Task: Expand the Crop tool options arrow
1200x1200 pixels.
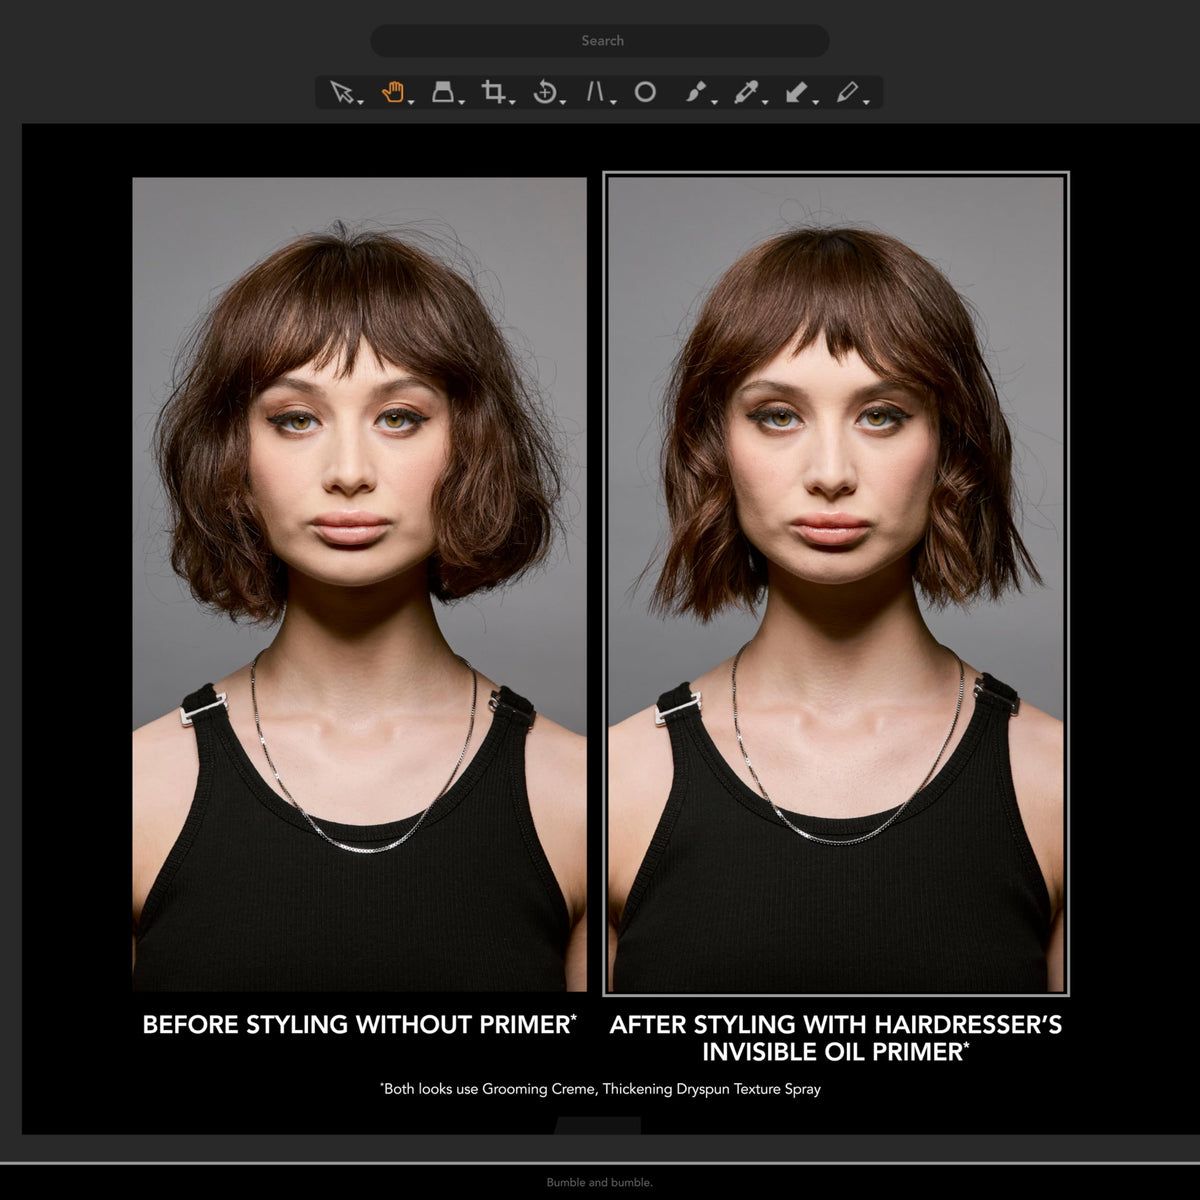Action: (x=512, y=102)
